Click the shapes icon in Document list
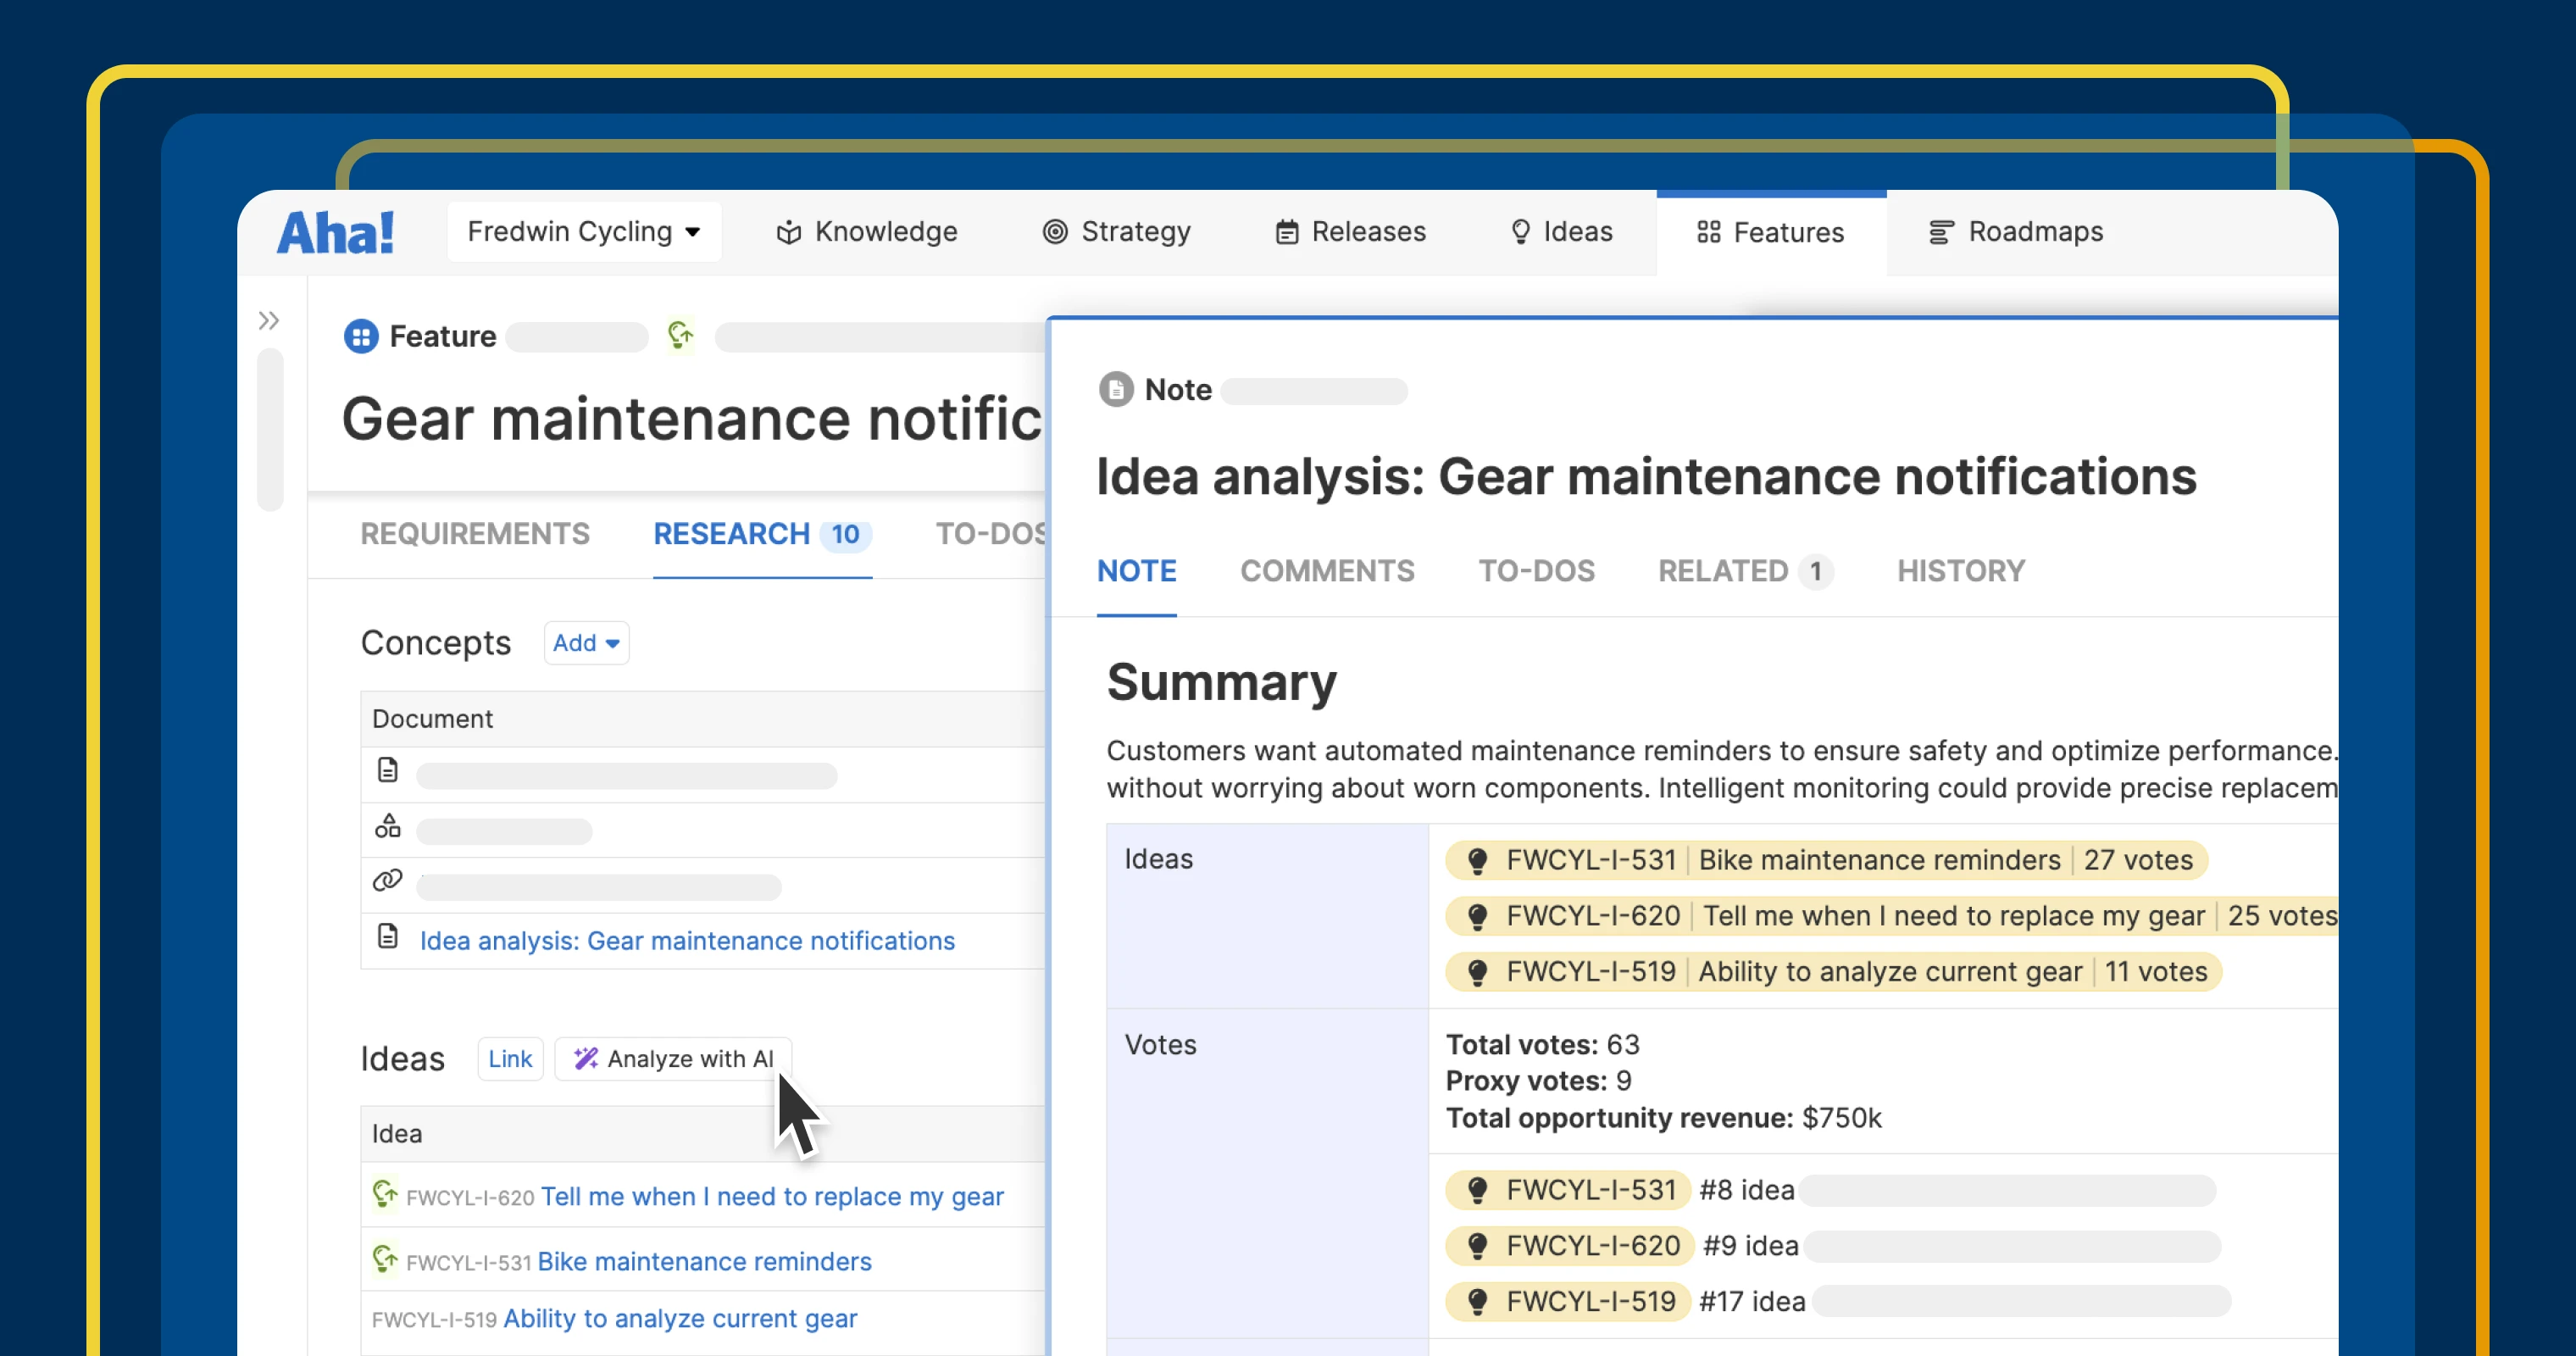This screenshot has height=1356, width=2576. click(387, 826)
